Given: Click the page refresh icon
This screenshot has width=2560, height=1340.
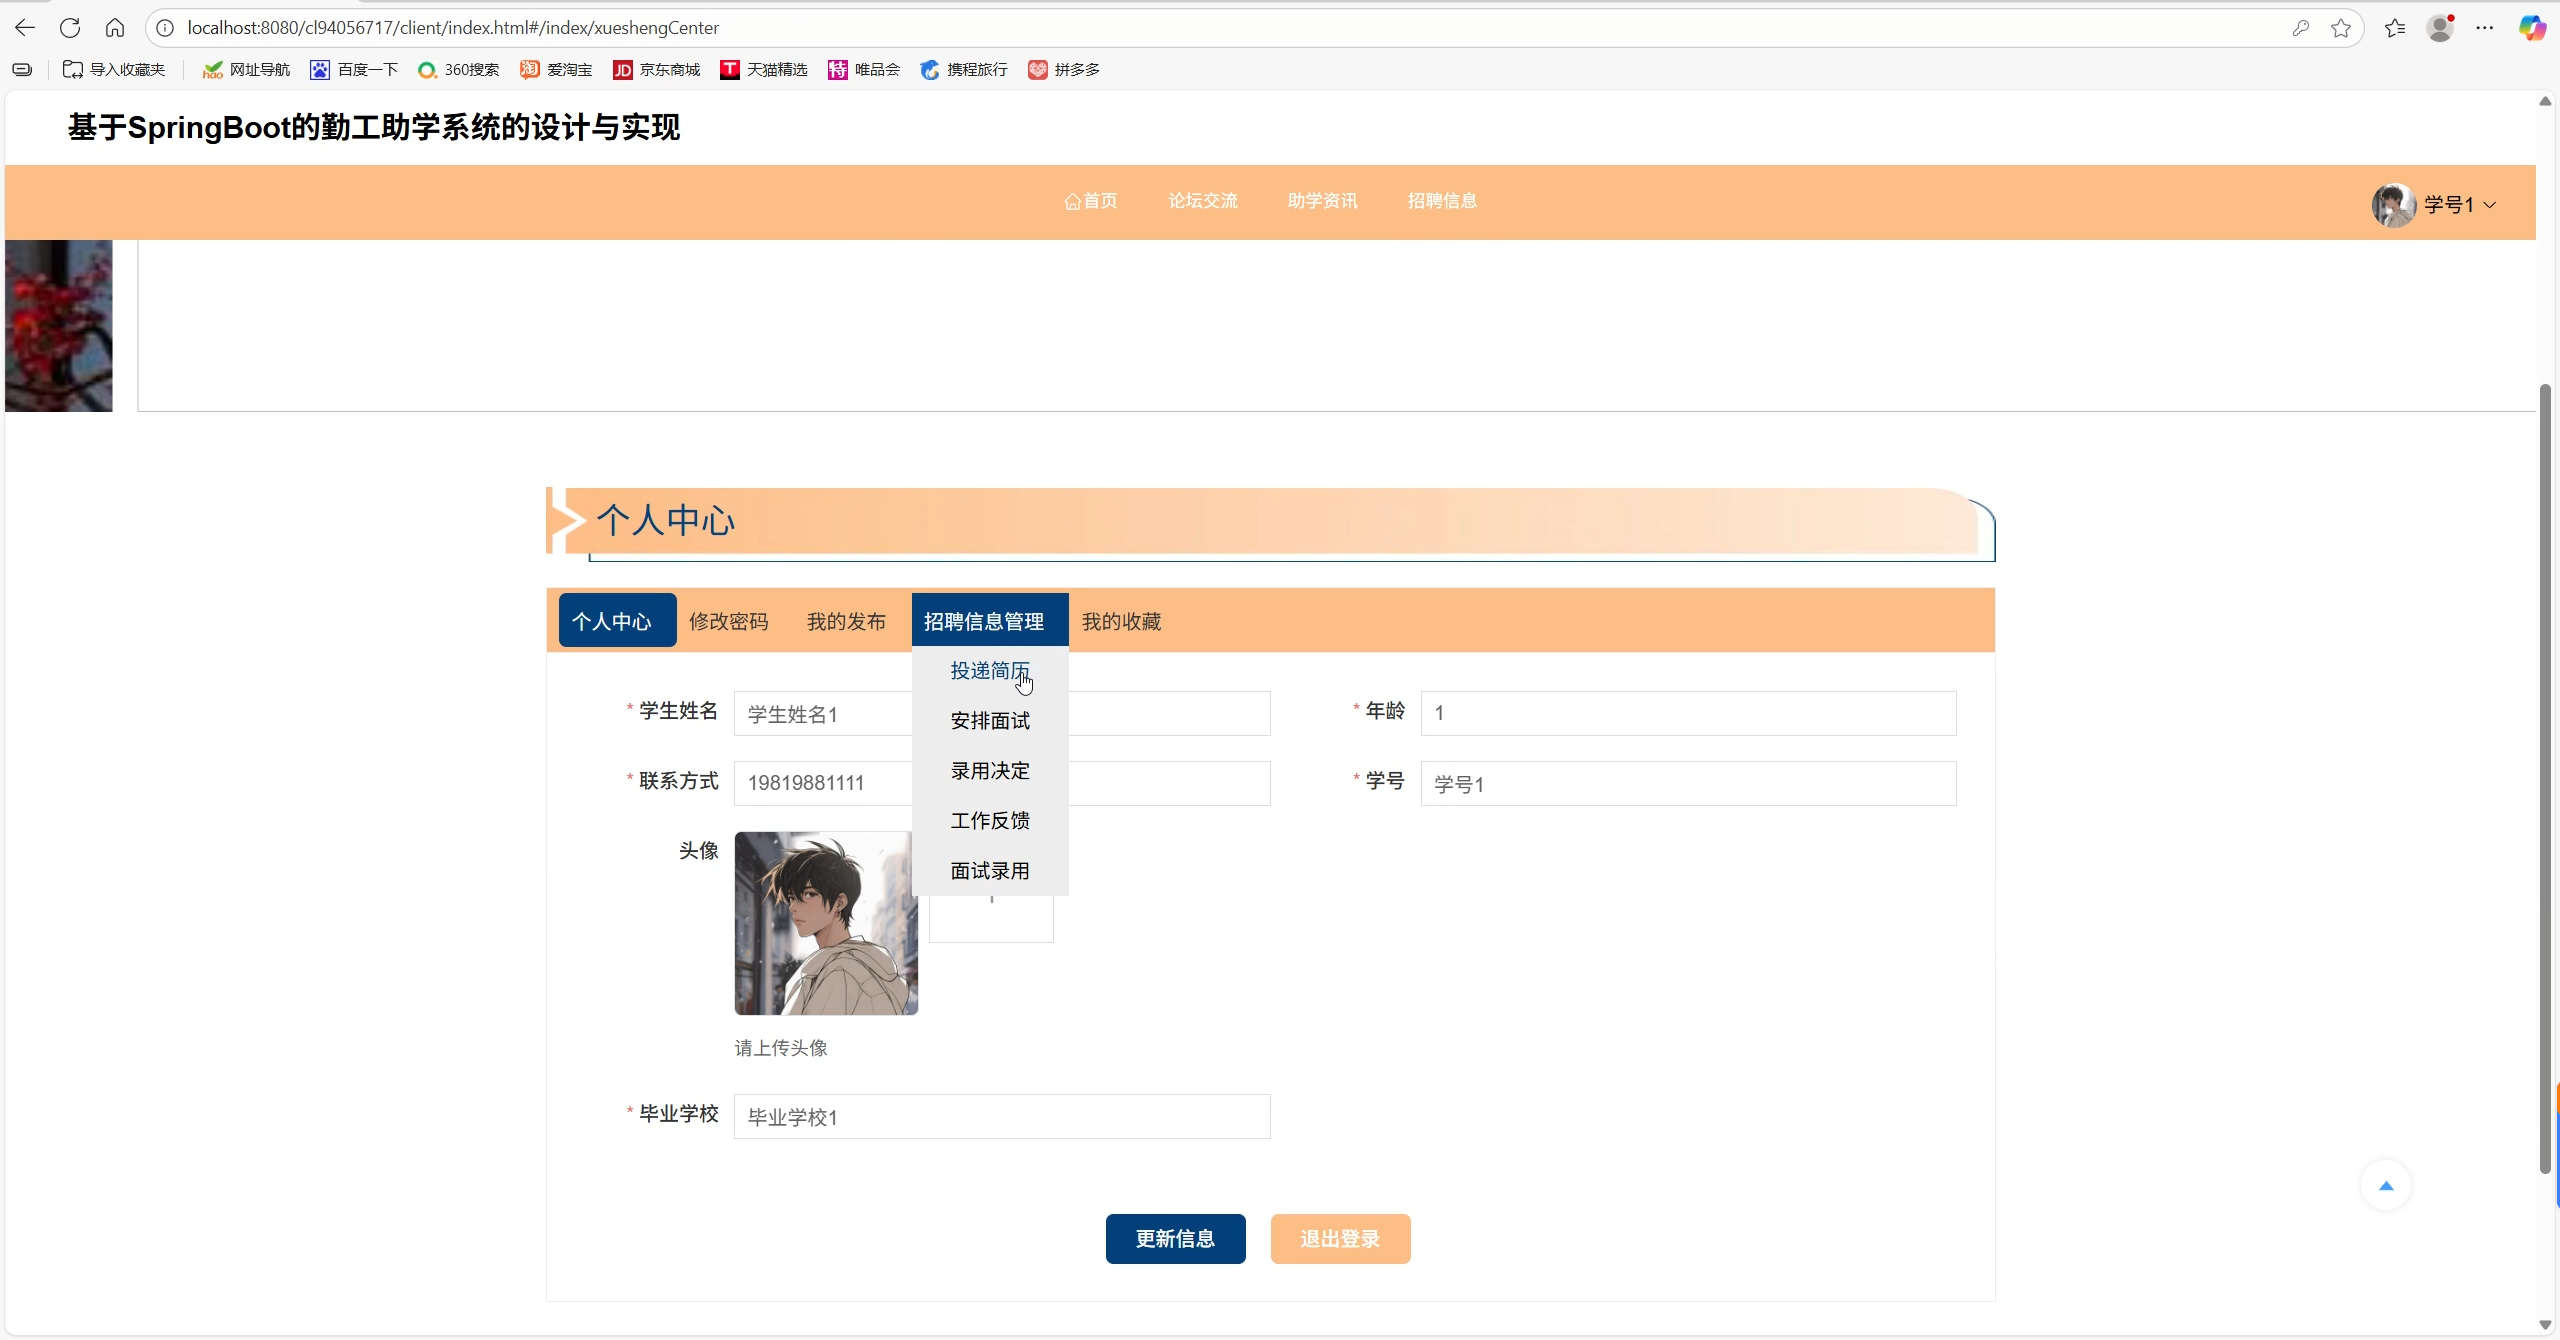Looking at the screenshot, I should tap(69, 27).
